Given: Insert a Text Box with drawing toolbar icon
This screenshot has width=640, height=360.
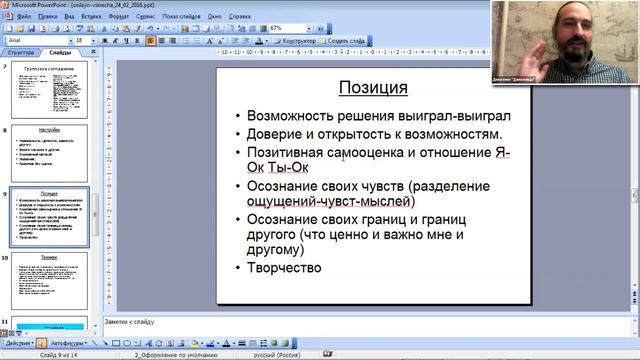Looking at the screenshot, I should click(138, 343).
